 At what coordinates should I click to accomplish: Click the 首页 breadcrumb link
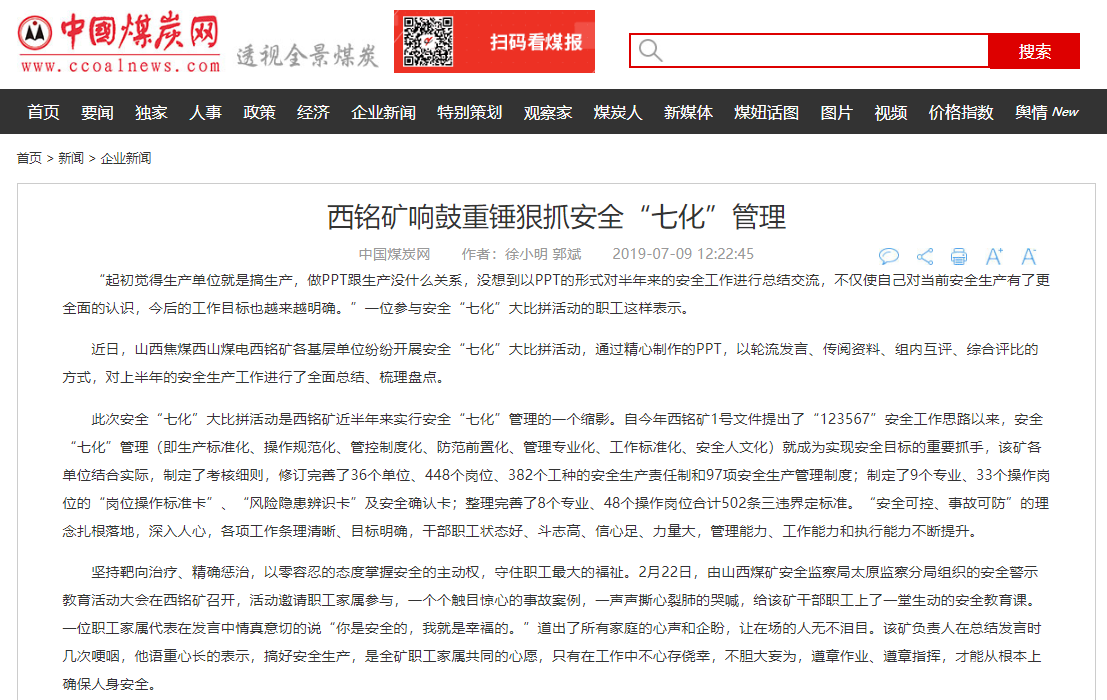tap(29, 158)
